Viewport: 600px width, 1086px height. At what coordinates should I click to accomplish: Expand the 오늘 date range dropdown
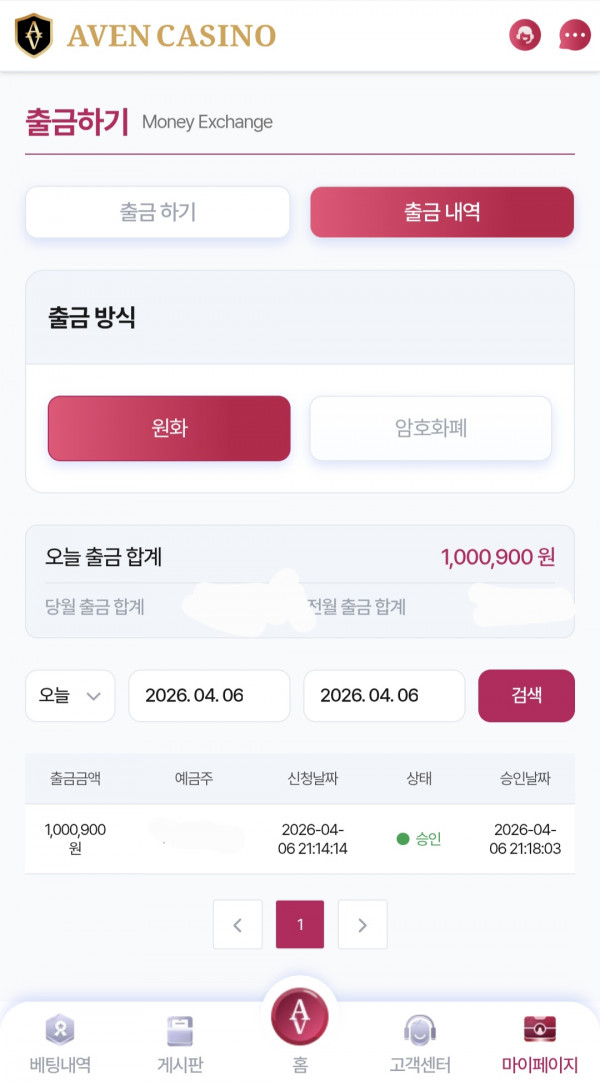pos(69,696)
